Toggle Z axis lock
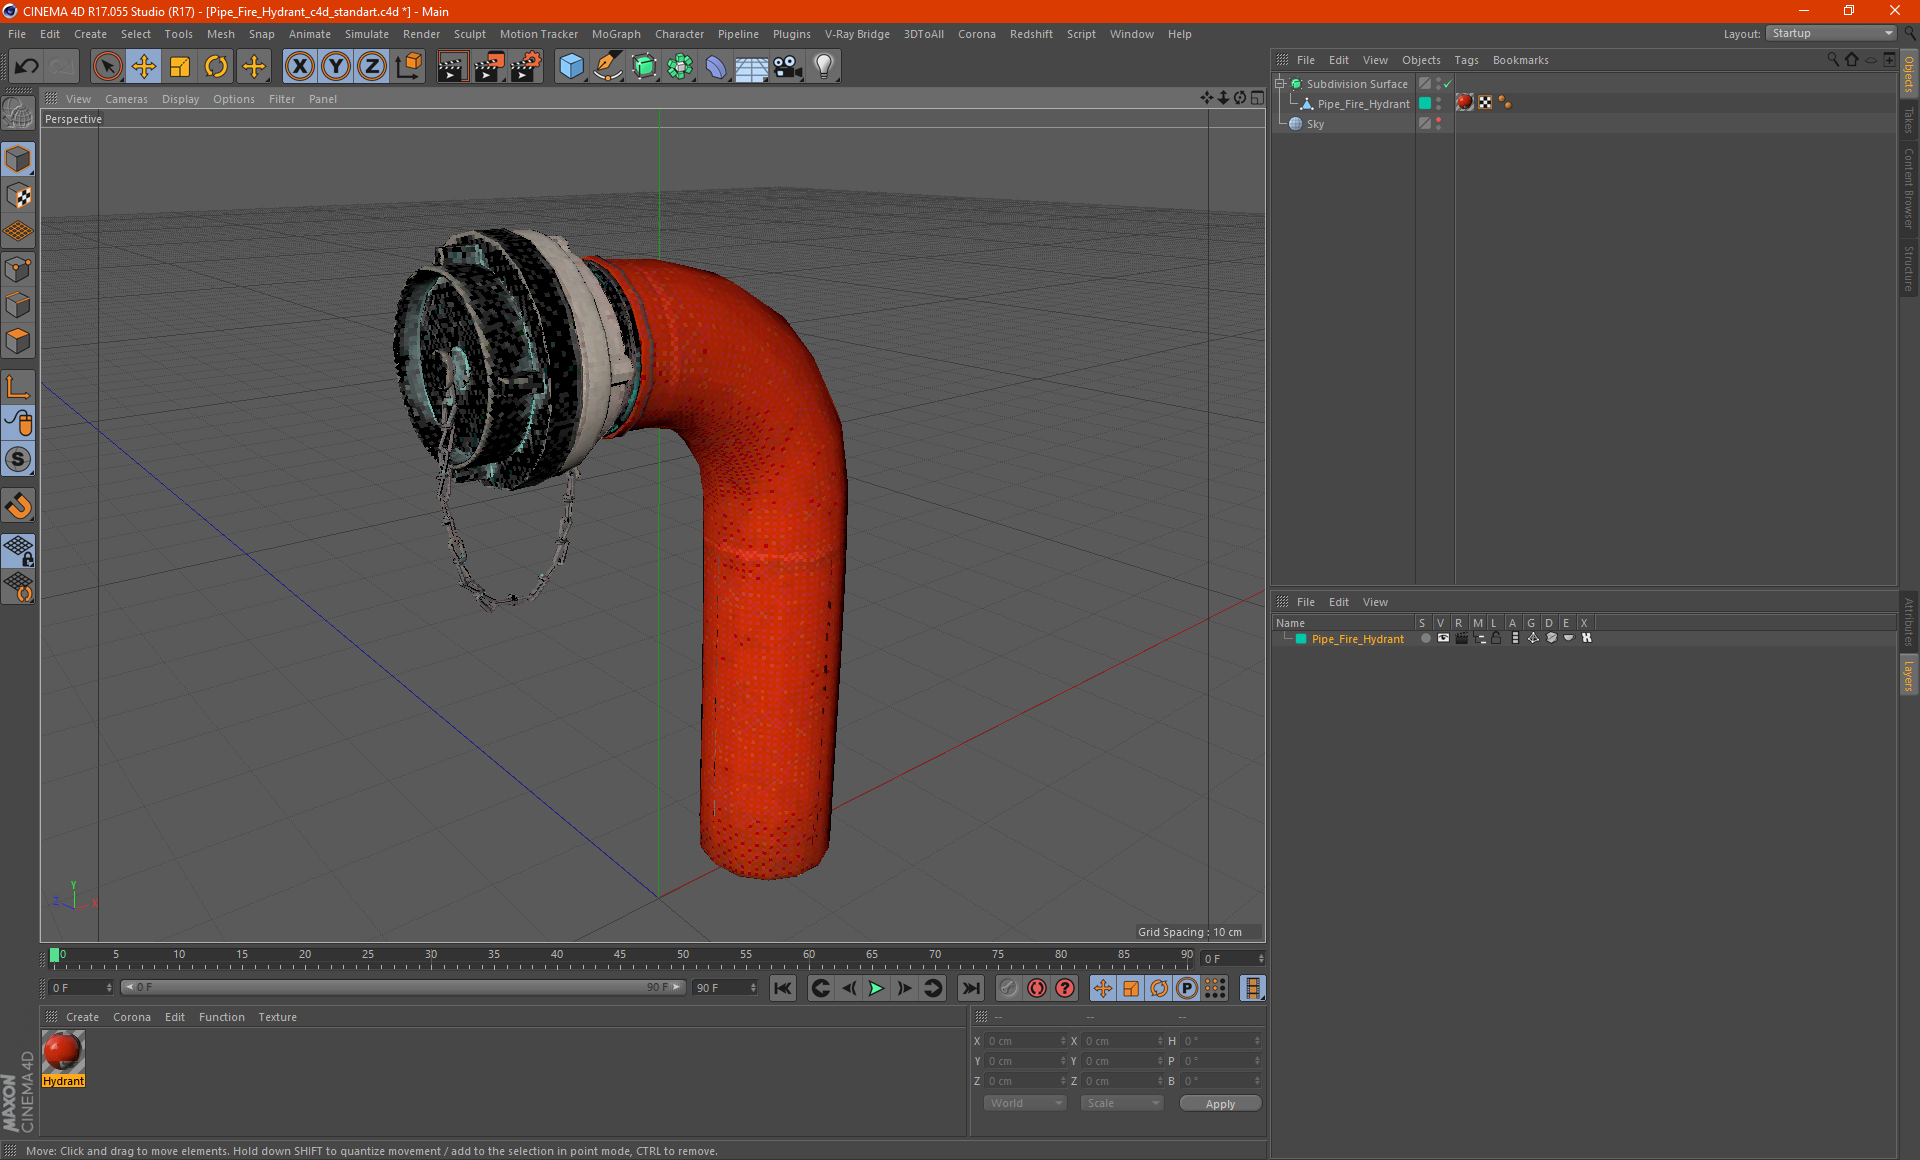 [372, 67]
